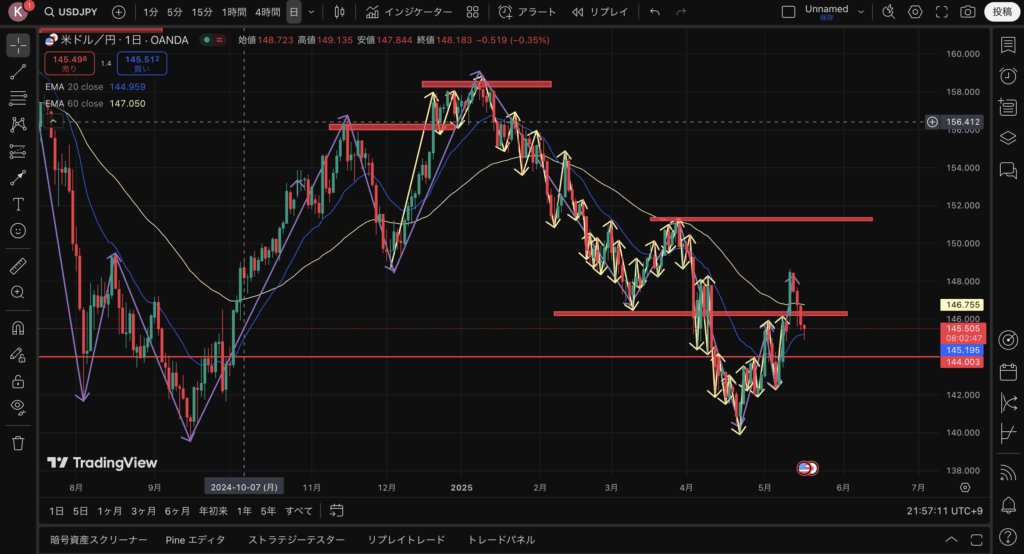Select the ruler measure tool
The height and width of the screenshot is (554, 1024).
tap(18, 266)
